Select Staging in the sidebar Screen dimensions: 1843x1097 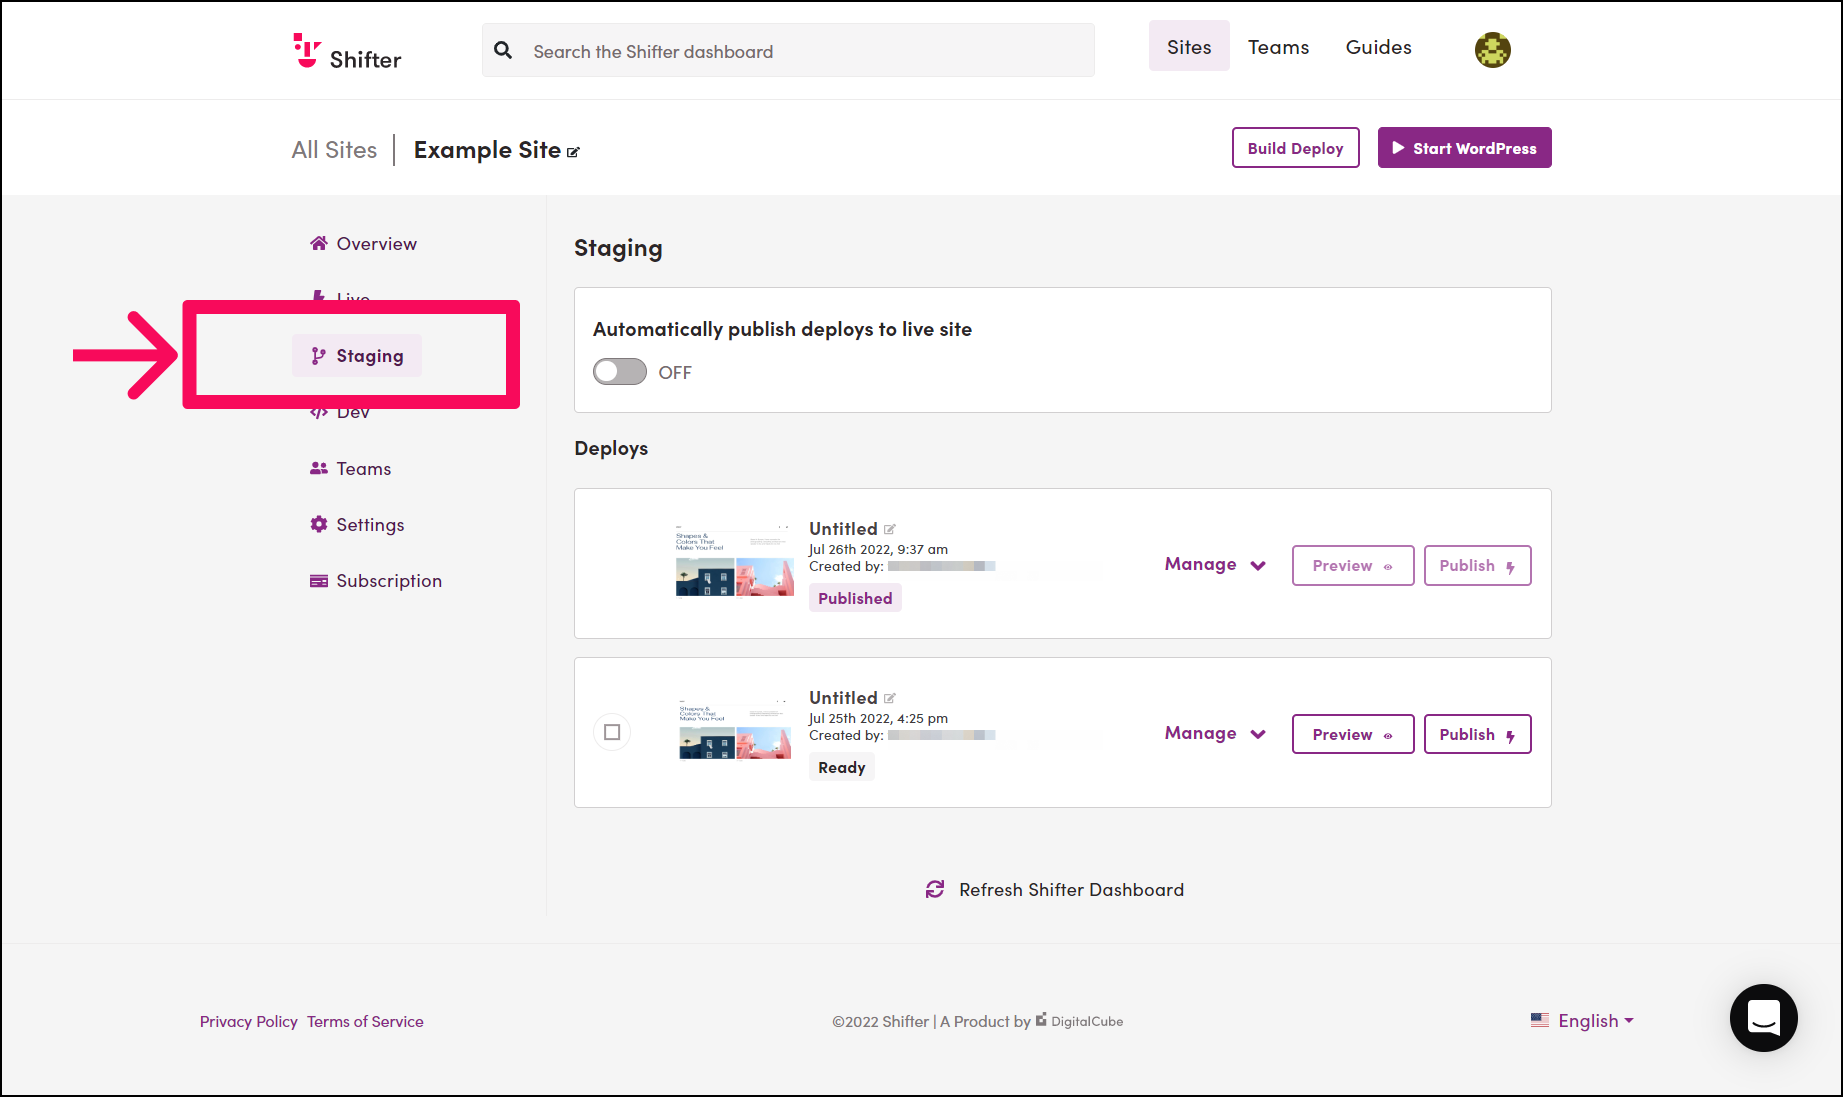pyautogui.click(x=357, y=356)
